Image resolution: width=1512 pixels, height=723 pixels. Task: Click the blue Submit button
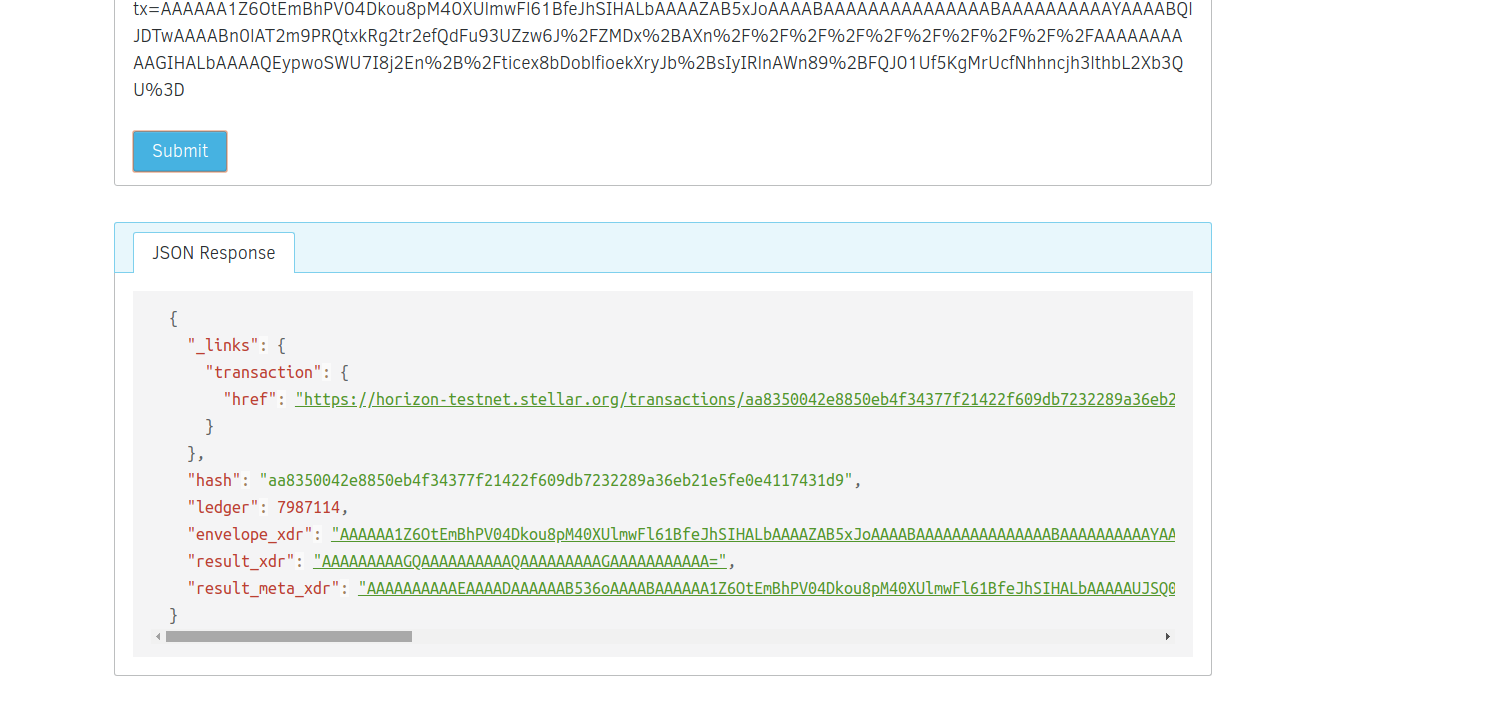click(x=180, y=151)
